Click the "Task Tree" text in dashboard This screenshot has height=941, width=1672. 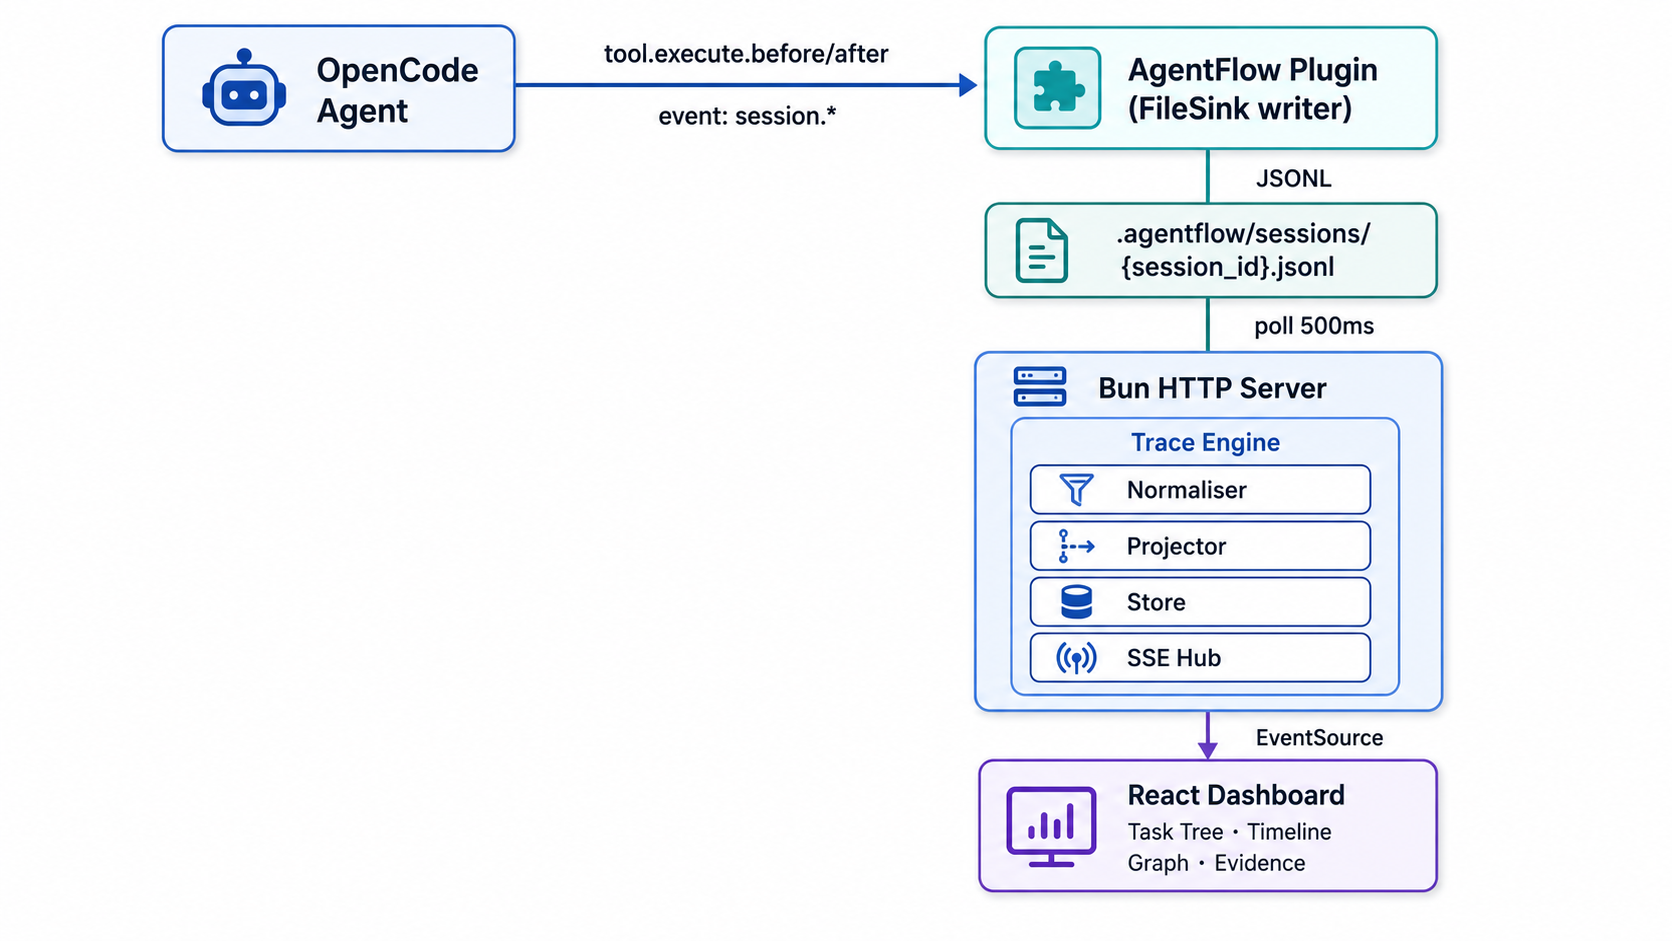click(1175, 832)
